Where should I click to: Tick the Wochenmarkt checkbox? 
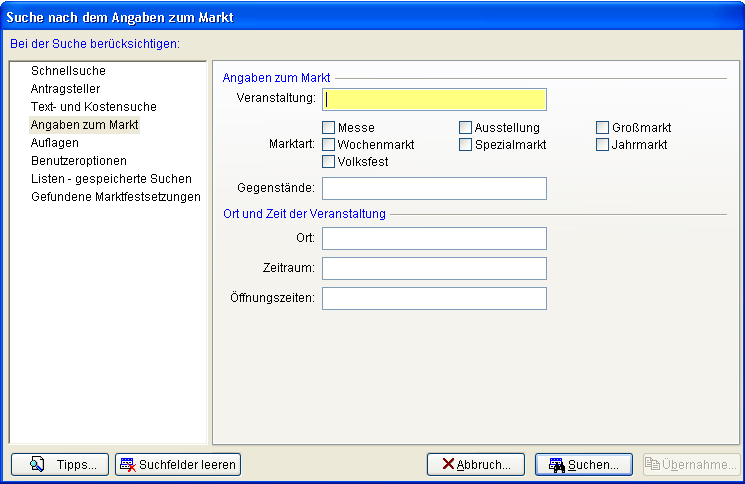(328, 145)
